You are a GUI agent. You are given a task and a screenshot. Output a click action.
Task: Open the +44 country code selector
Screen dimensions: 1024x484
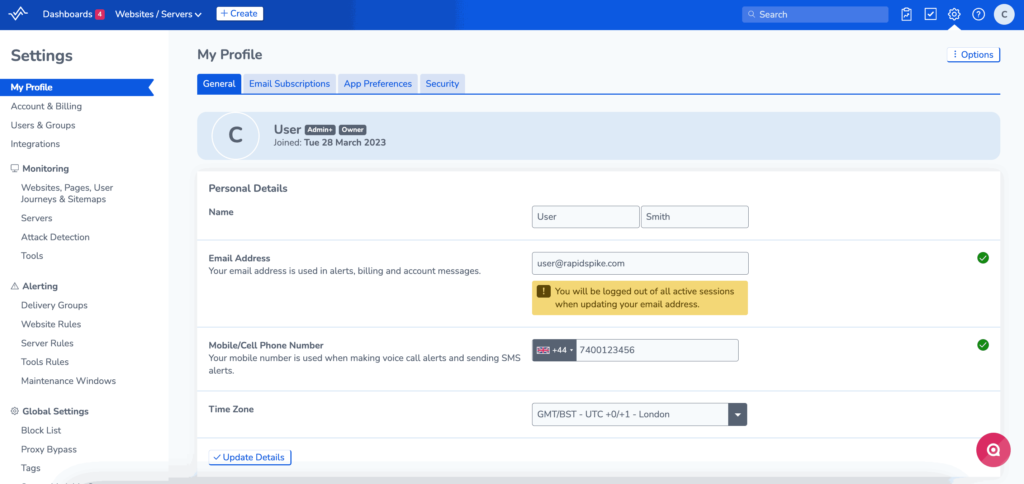pyautogui.click(x=554, y=350)
